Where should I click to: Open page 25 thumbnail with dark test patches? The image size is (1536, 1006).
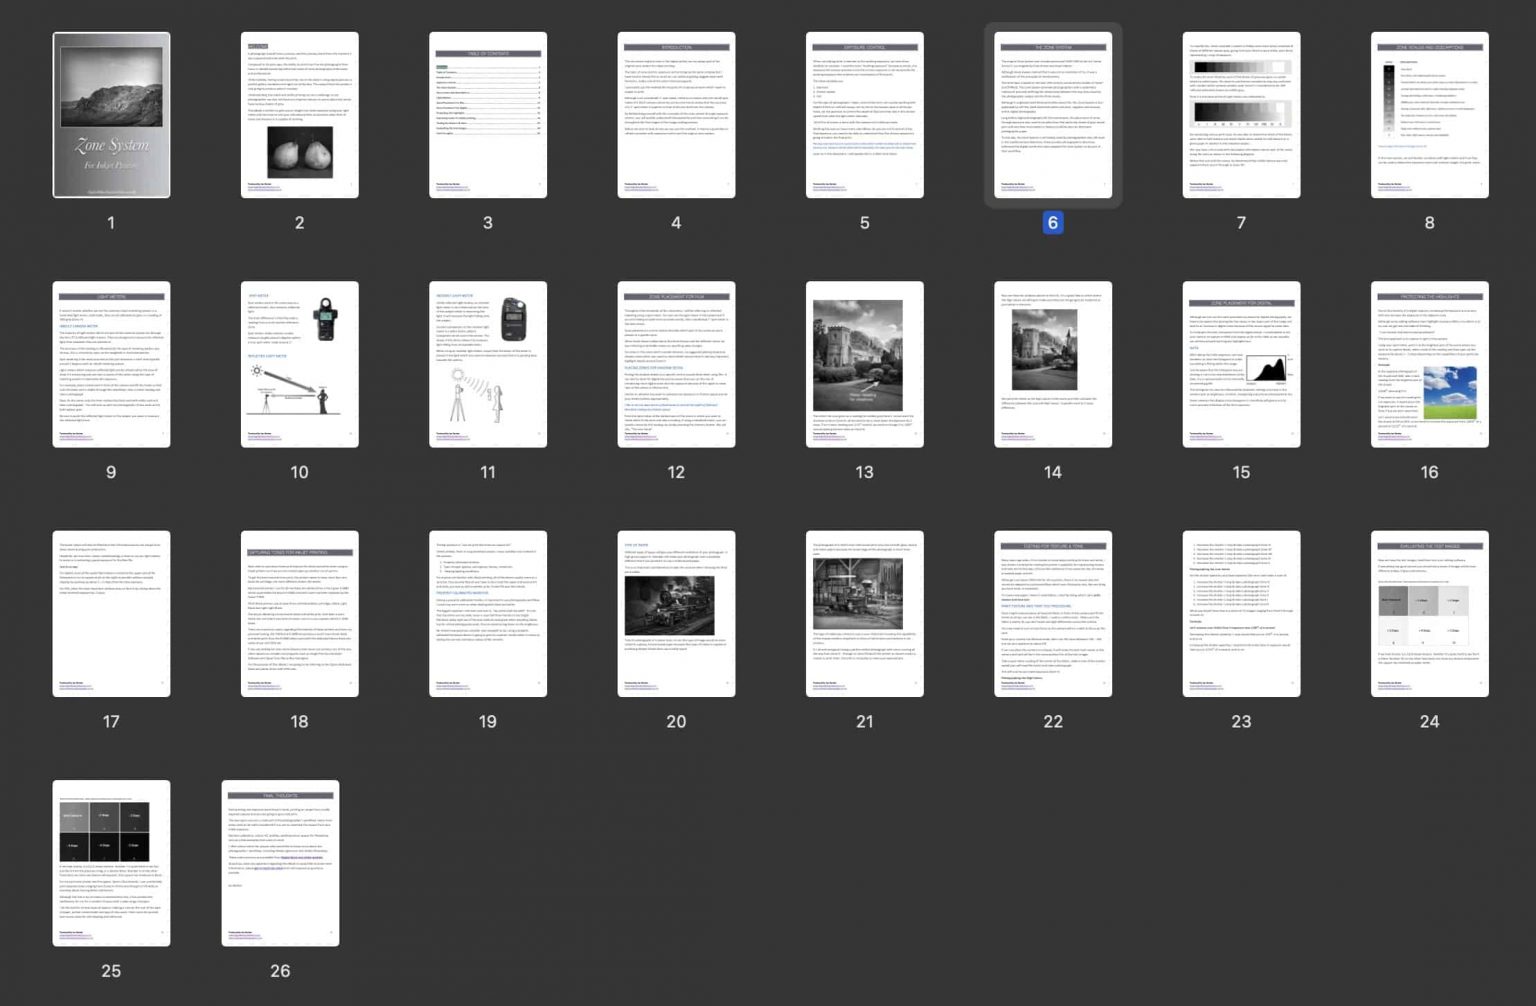[111, 863]
